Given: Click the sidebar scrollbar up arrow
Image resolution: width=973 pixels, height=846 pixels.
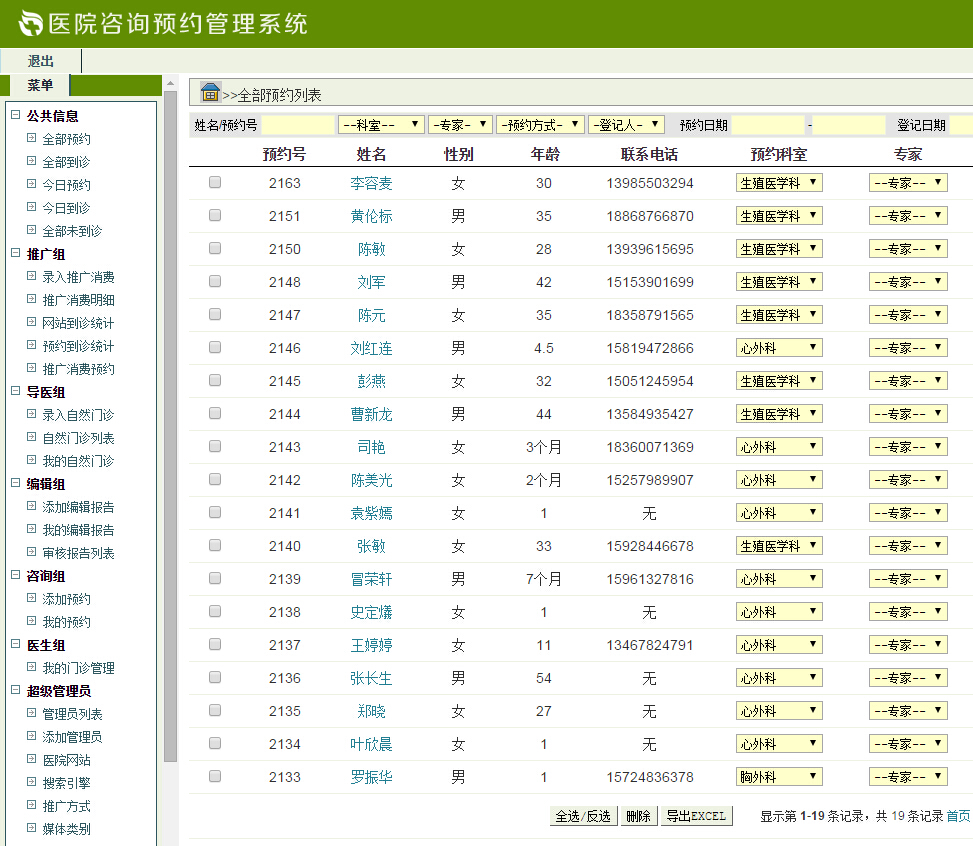Looking at the screenshot, I should (x=170, y=83).
